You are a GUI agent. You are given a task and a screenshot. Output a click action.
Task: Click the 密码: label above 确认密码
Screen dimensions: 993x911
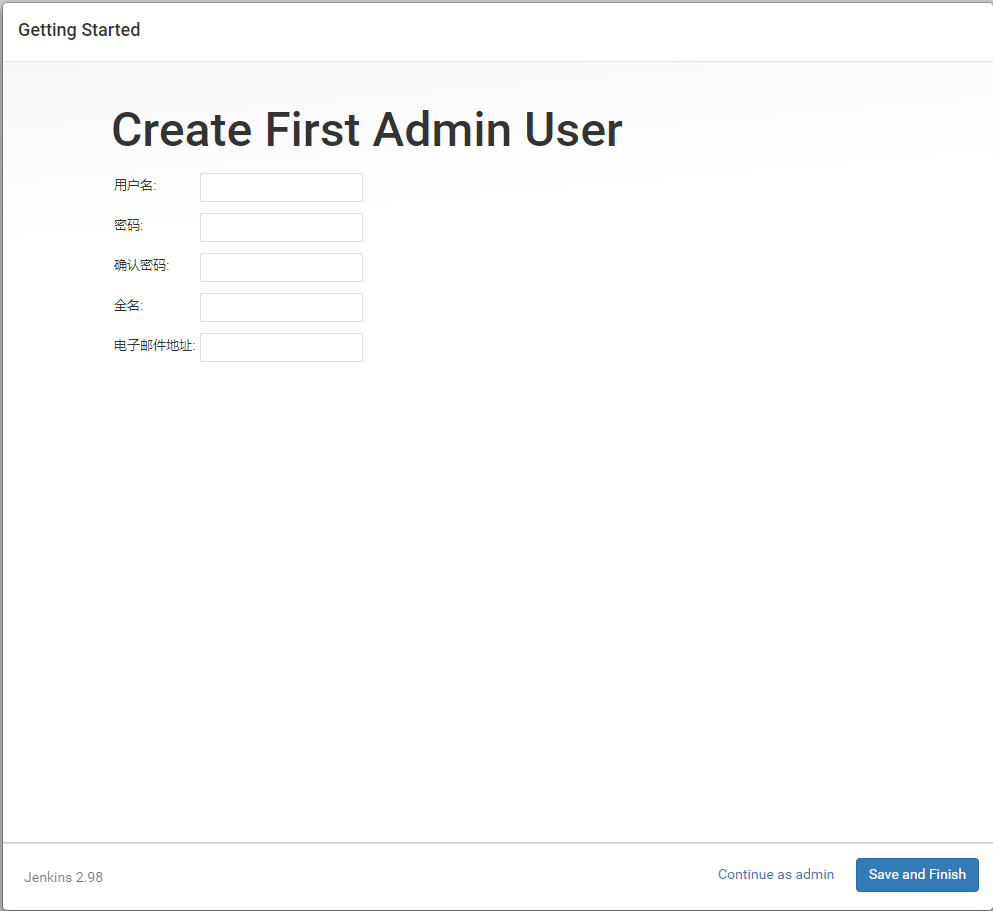point(129,225)
